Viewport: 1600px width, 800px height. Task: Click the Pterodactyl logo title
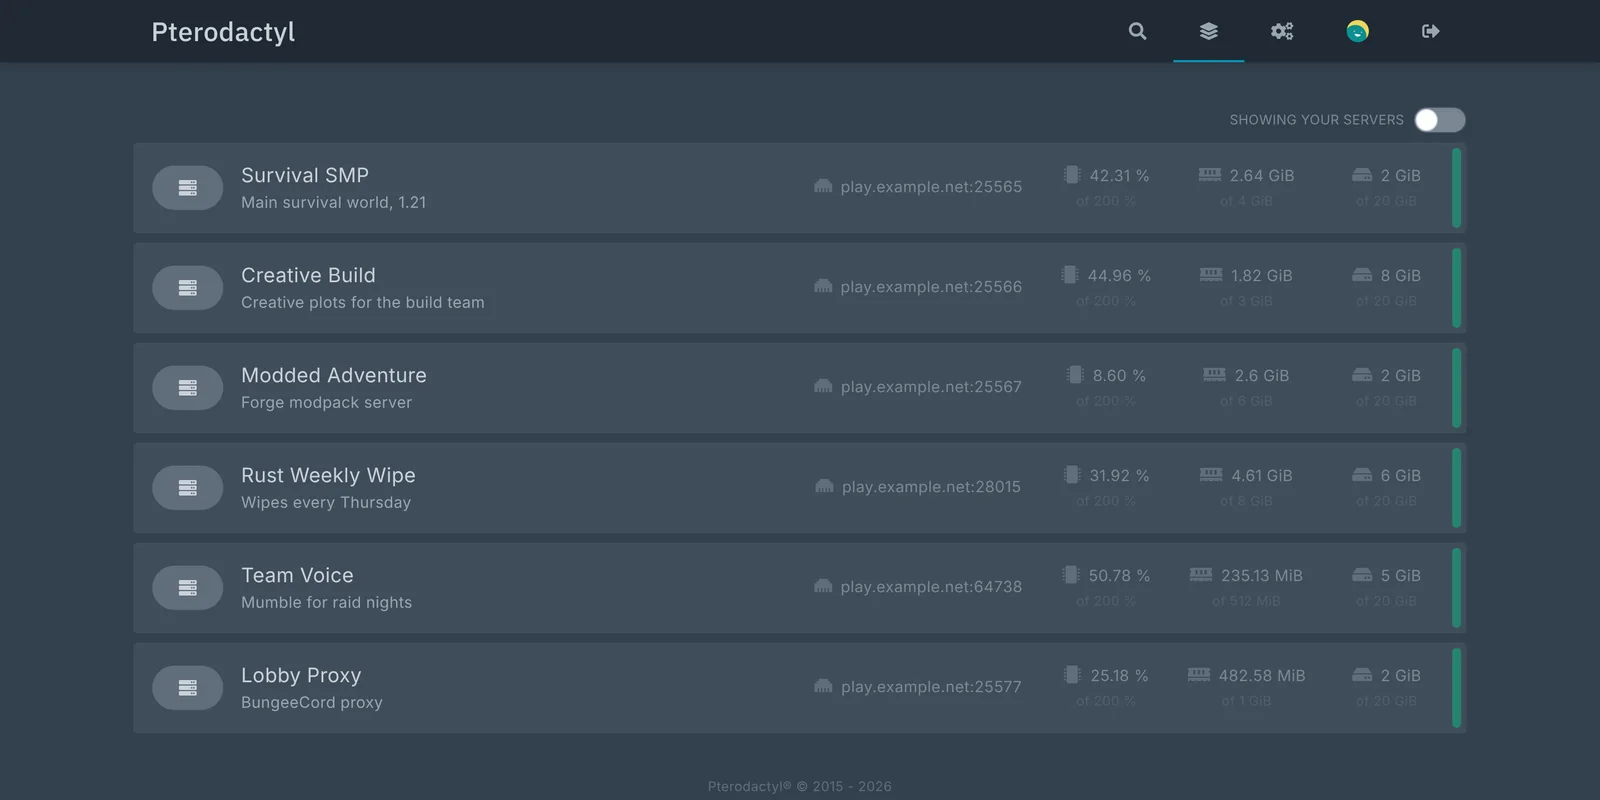[223, 32]
